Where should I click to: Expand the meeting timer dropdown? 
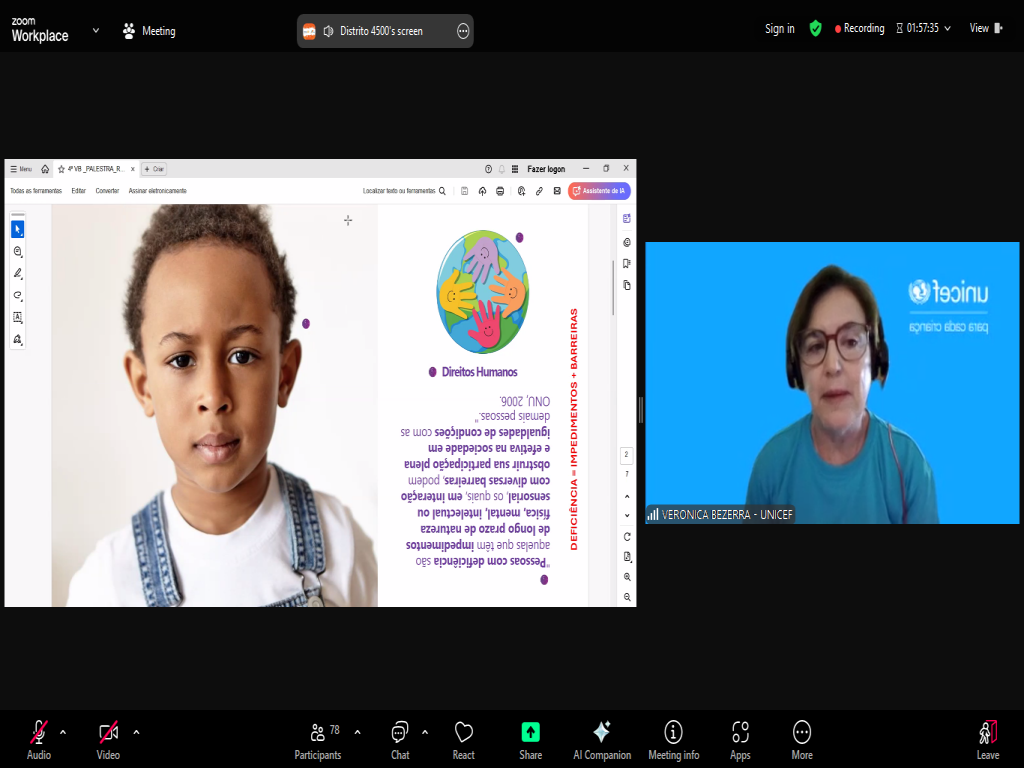coord(947,29)
